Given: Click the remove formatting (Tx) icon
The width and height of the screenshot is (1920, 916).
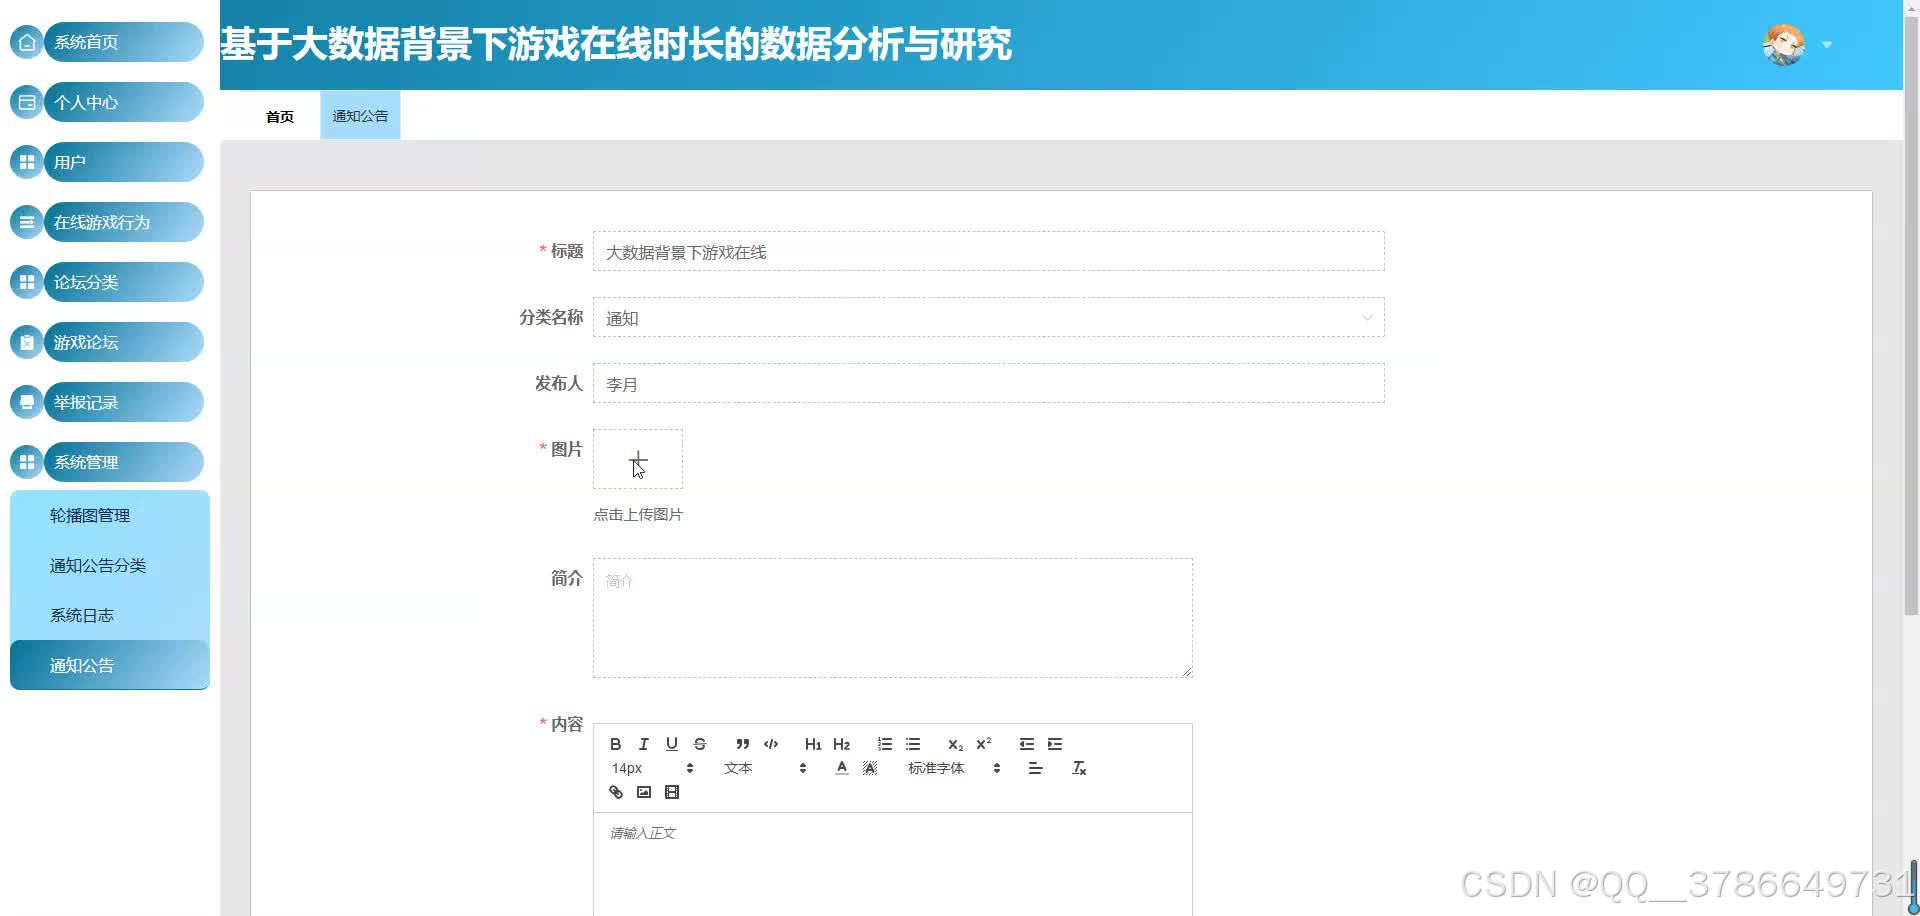Looking at the screenshot, I should tap(1079, 768).
